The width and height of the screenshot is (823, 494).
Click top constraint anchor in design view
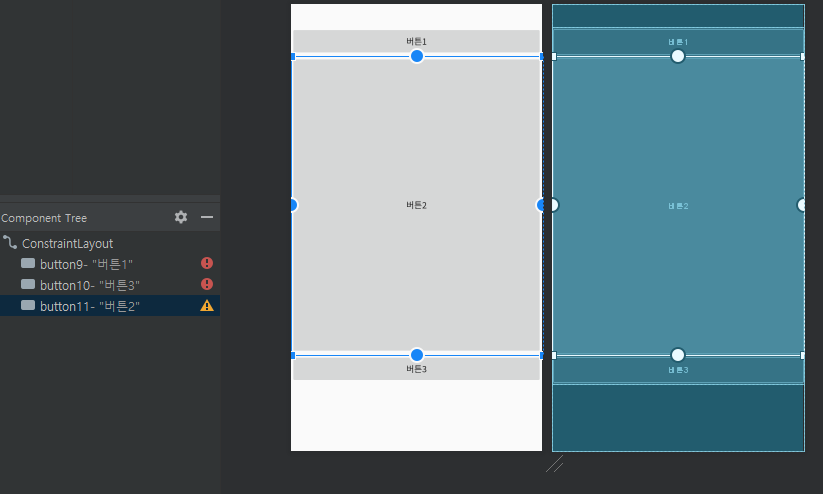pos(417,56)
